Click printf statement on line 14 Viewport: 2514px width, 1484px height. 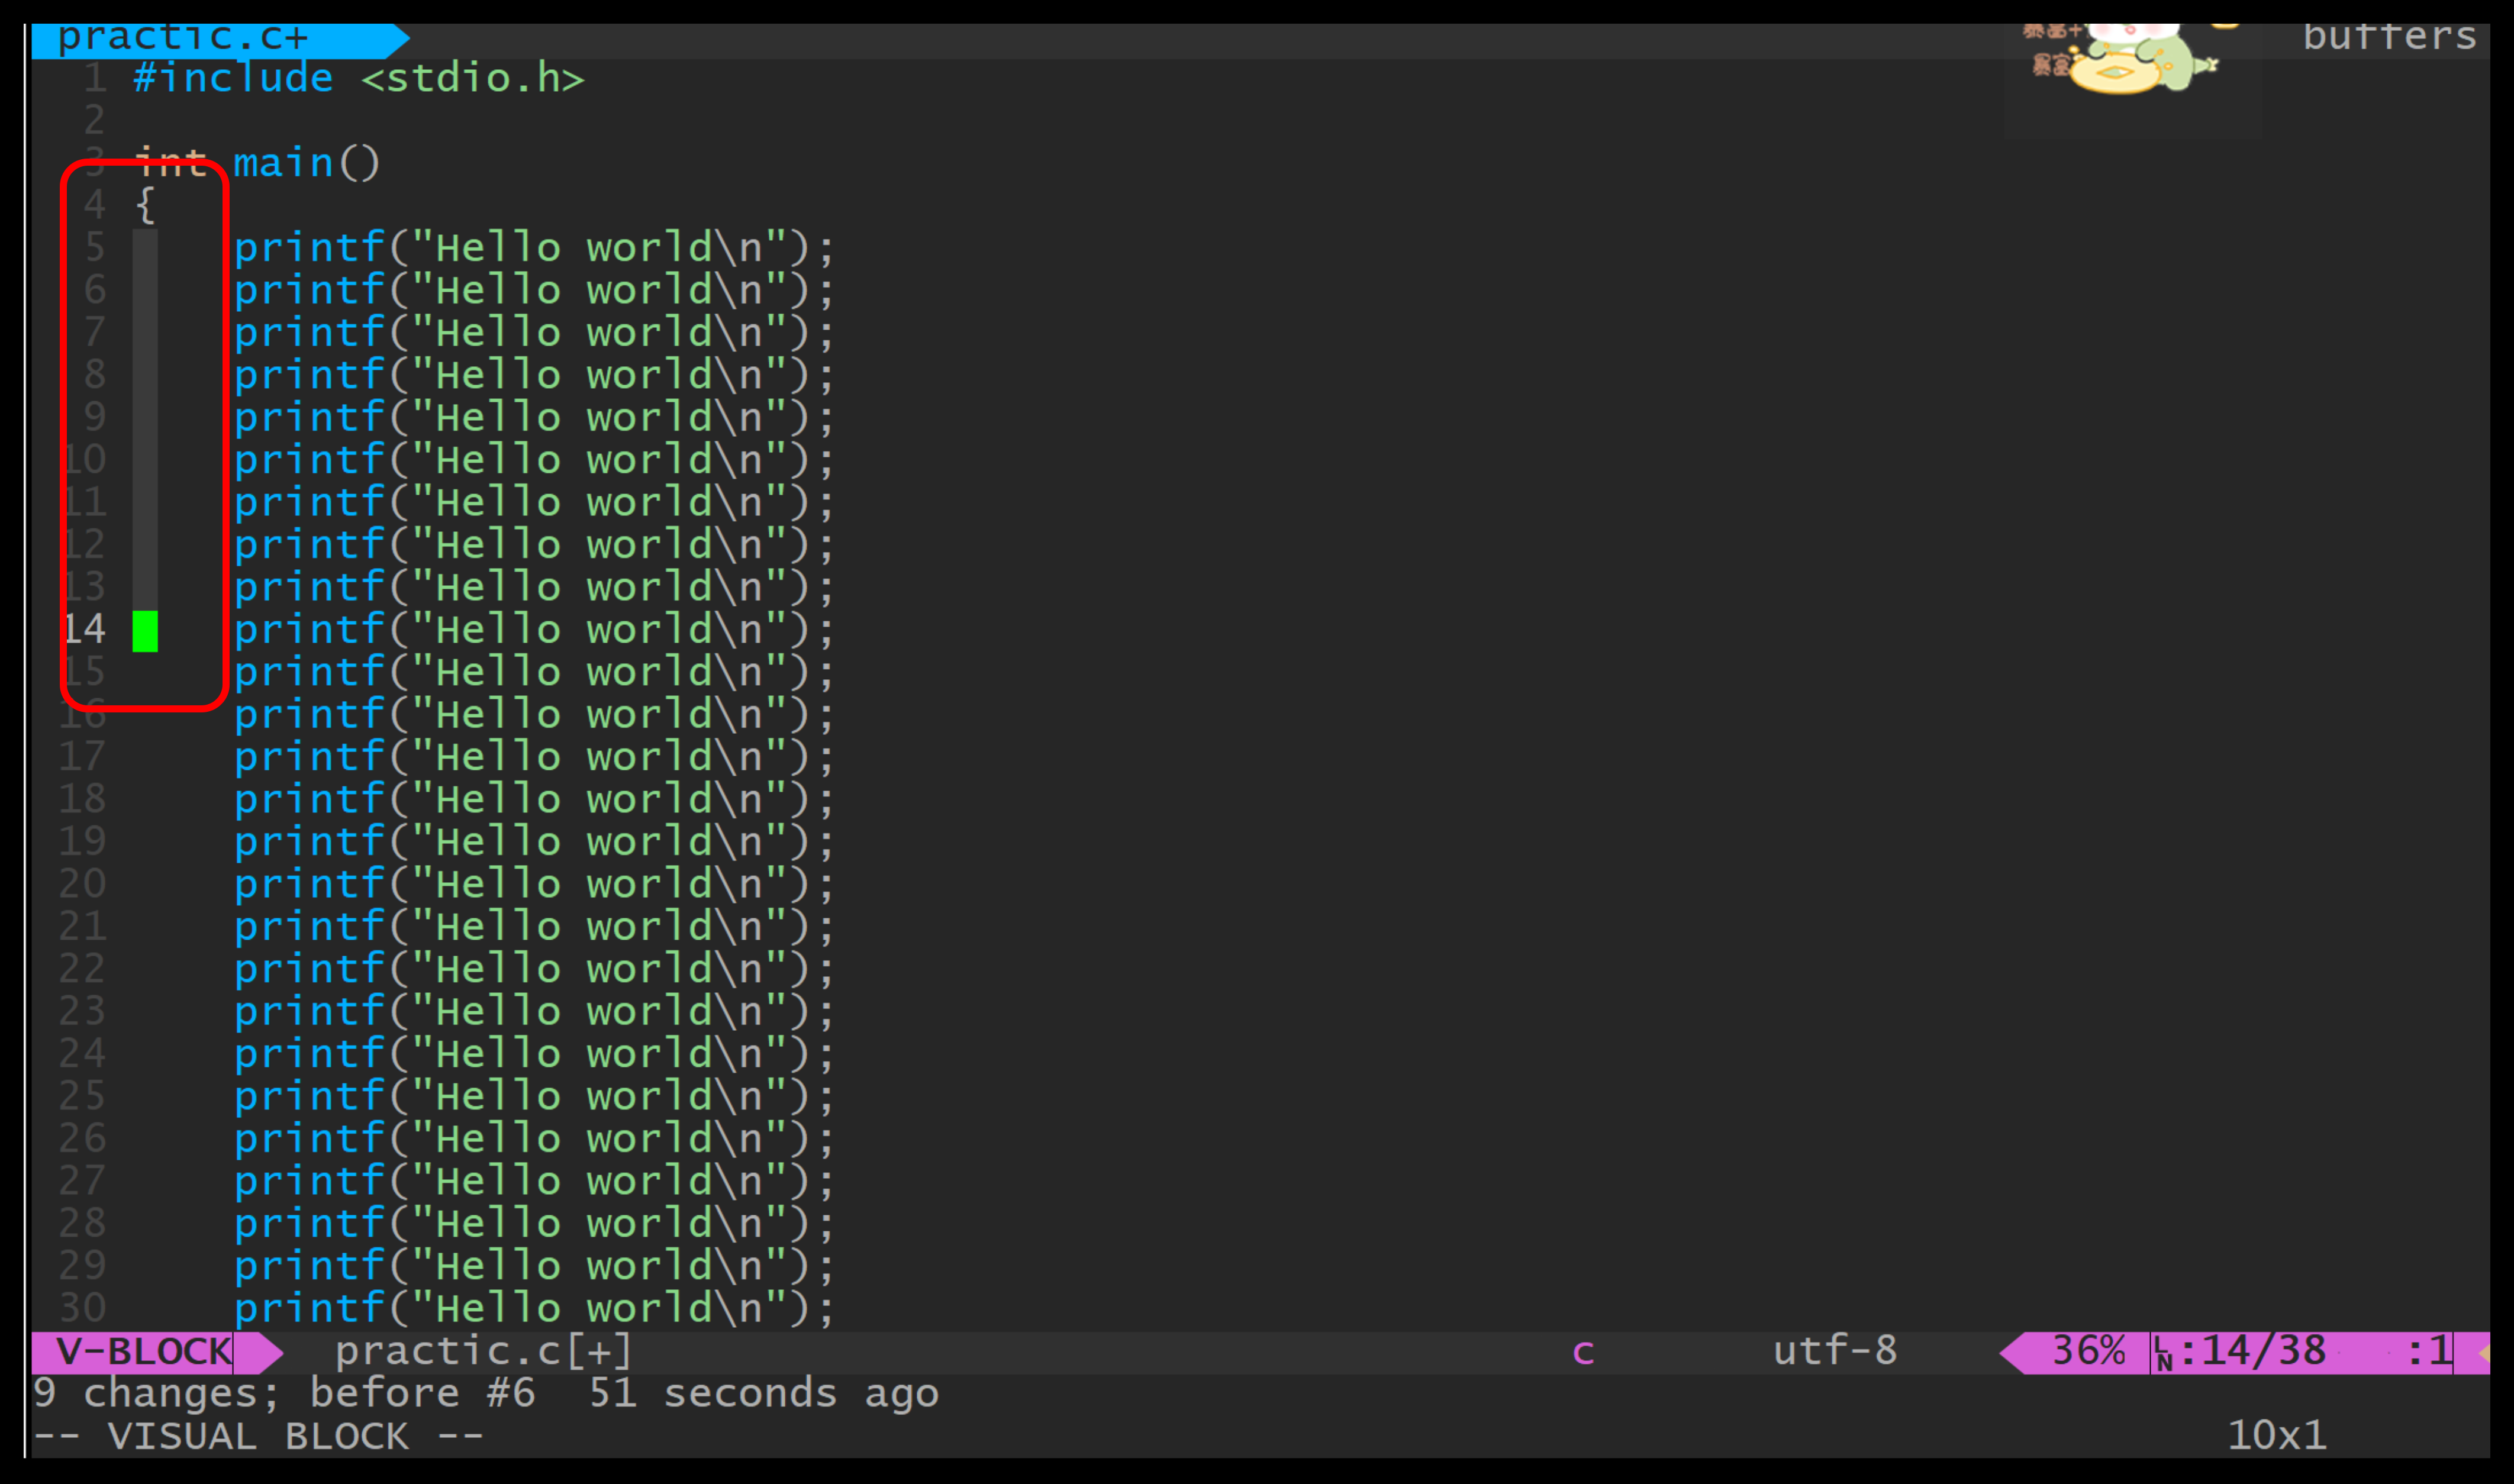point(534,630)
